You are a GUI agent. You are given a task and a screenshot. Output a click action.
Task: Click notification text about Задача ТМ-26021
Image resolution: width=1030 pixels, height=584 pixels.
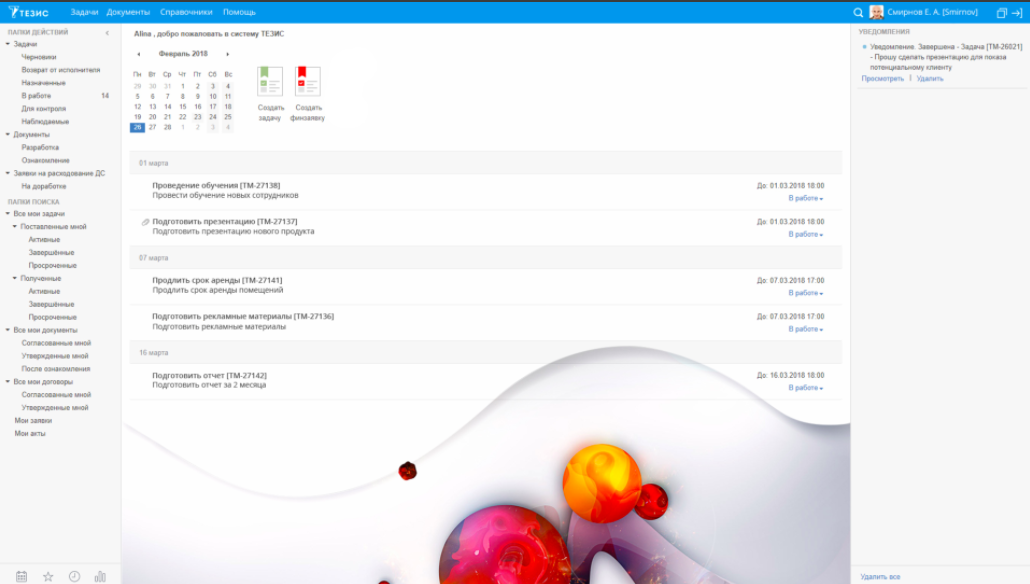pyautogui.click(x=946, y=57)
